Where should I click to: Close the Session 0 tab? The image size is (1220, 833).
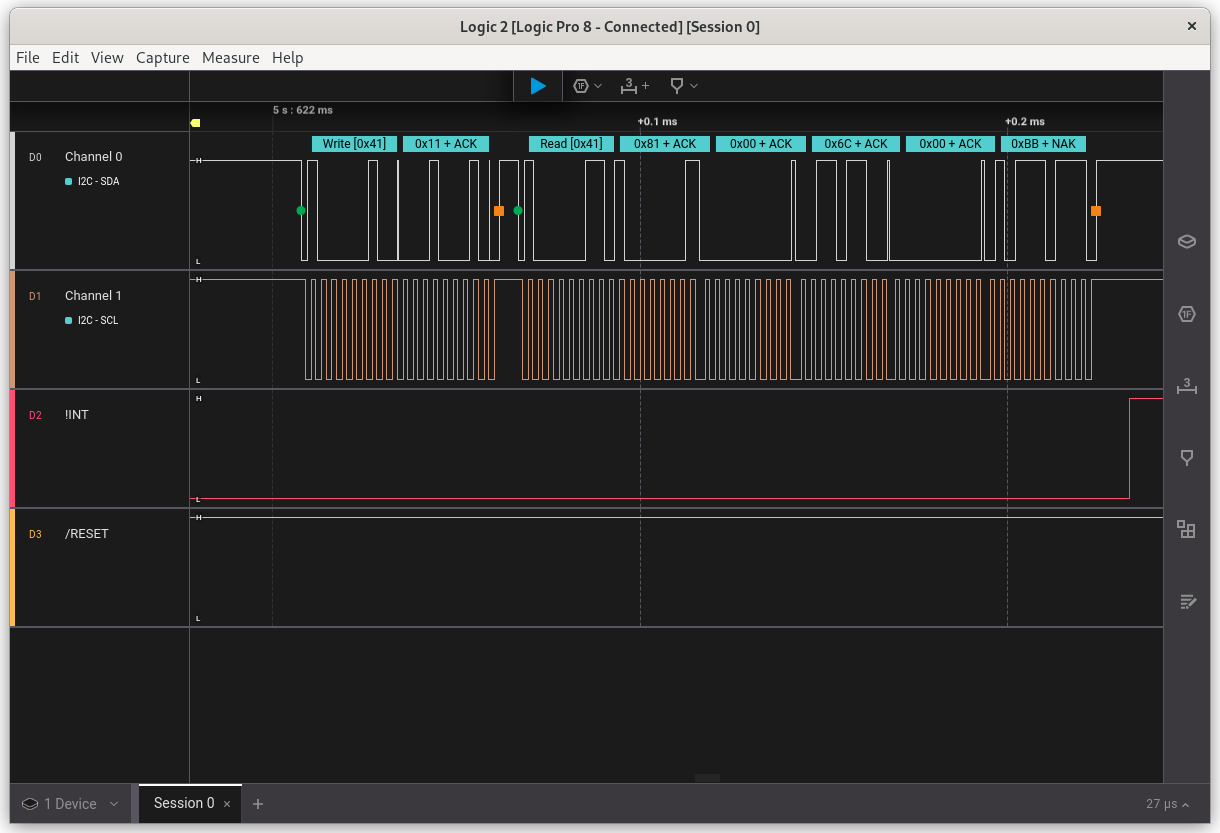coord(227,804)
